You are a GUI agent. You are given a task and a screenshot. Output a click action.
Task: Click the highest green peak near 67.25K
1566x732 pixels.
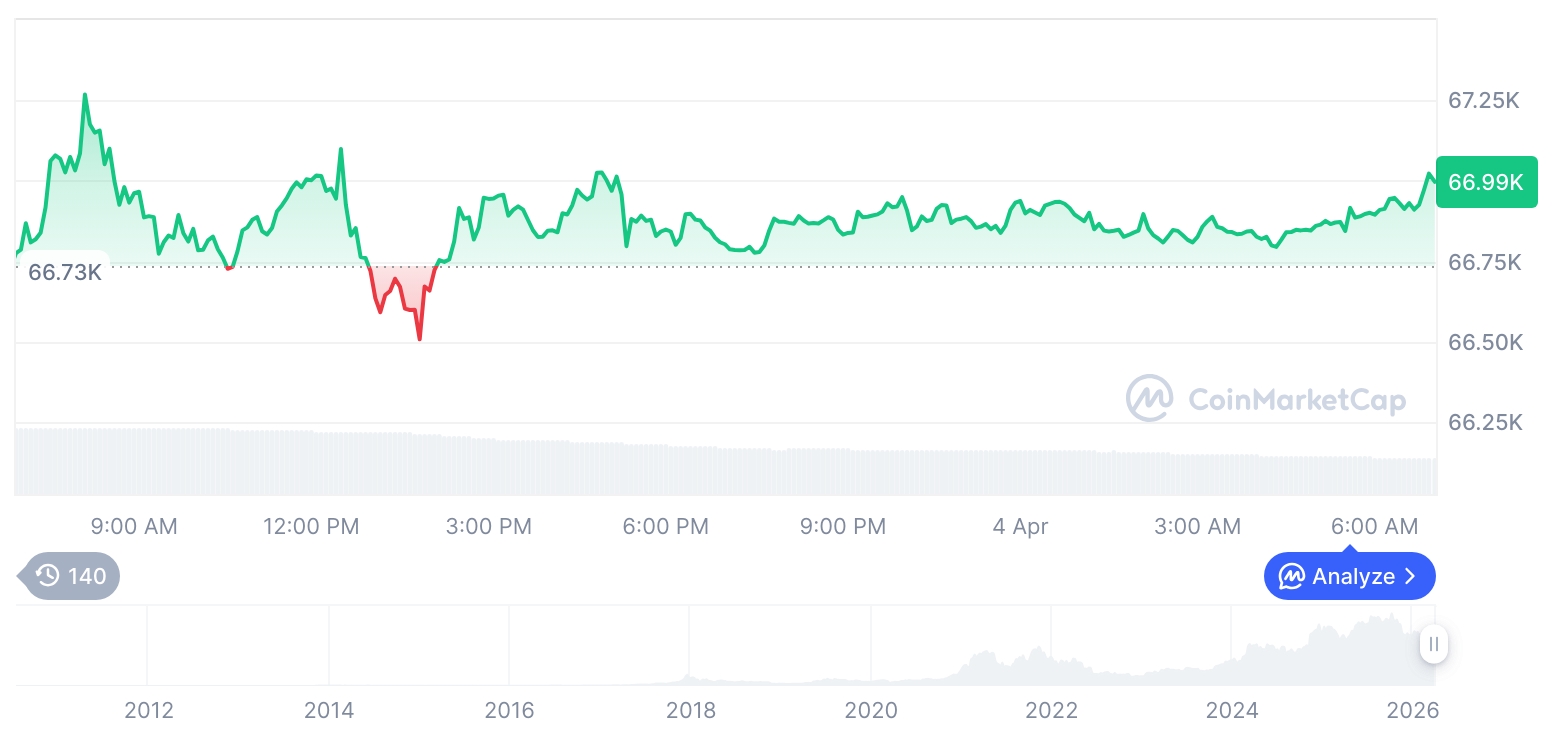[85, 96]
